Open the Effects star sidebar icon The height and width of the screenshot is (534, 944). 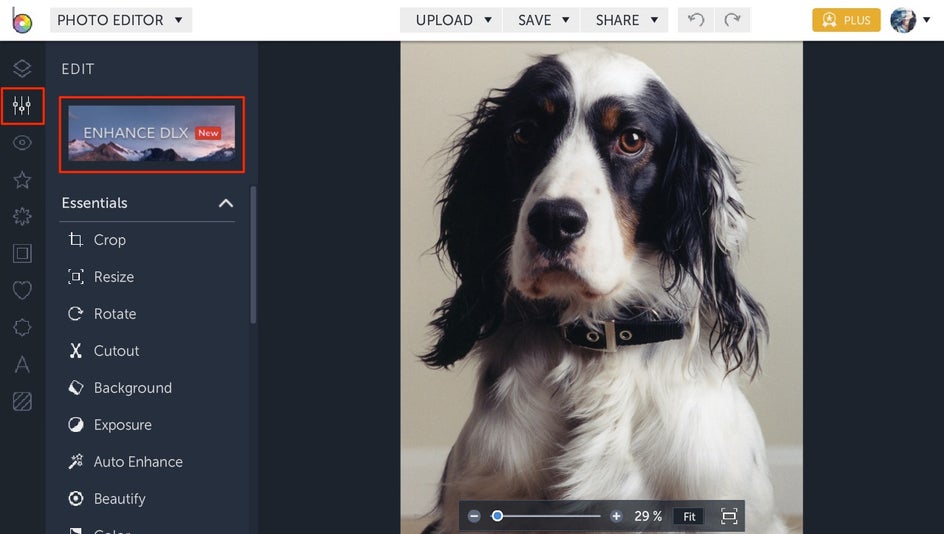[x=22, y=179]
